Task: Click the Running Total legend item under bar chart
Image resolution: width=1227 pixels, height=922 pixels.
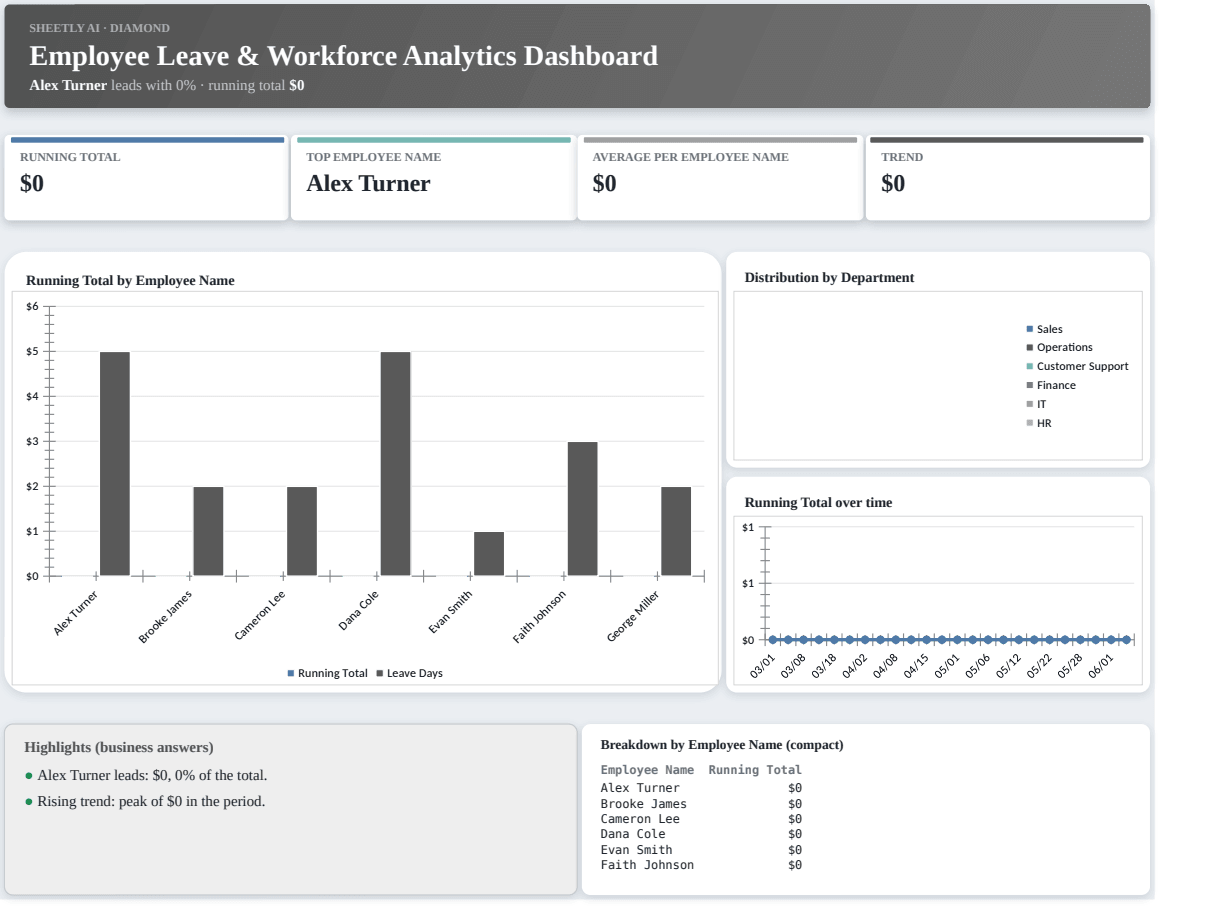Action: pyautogui.click(x=327, y=673)
